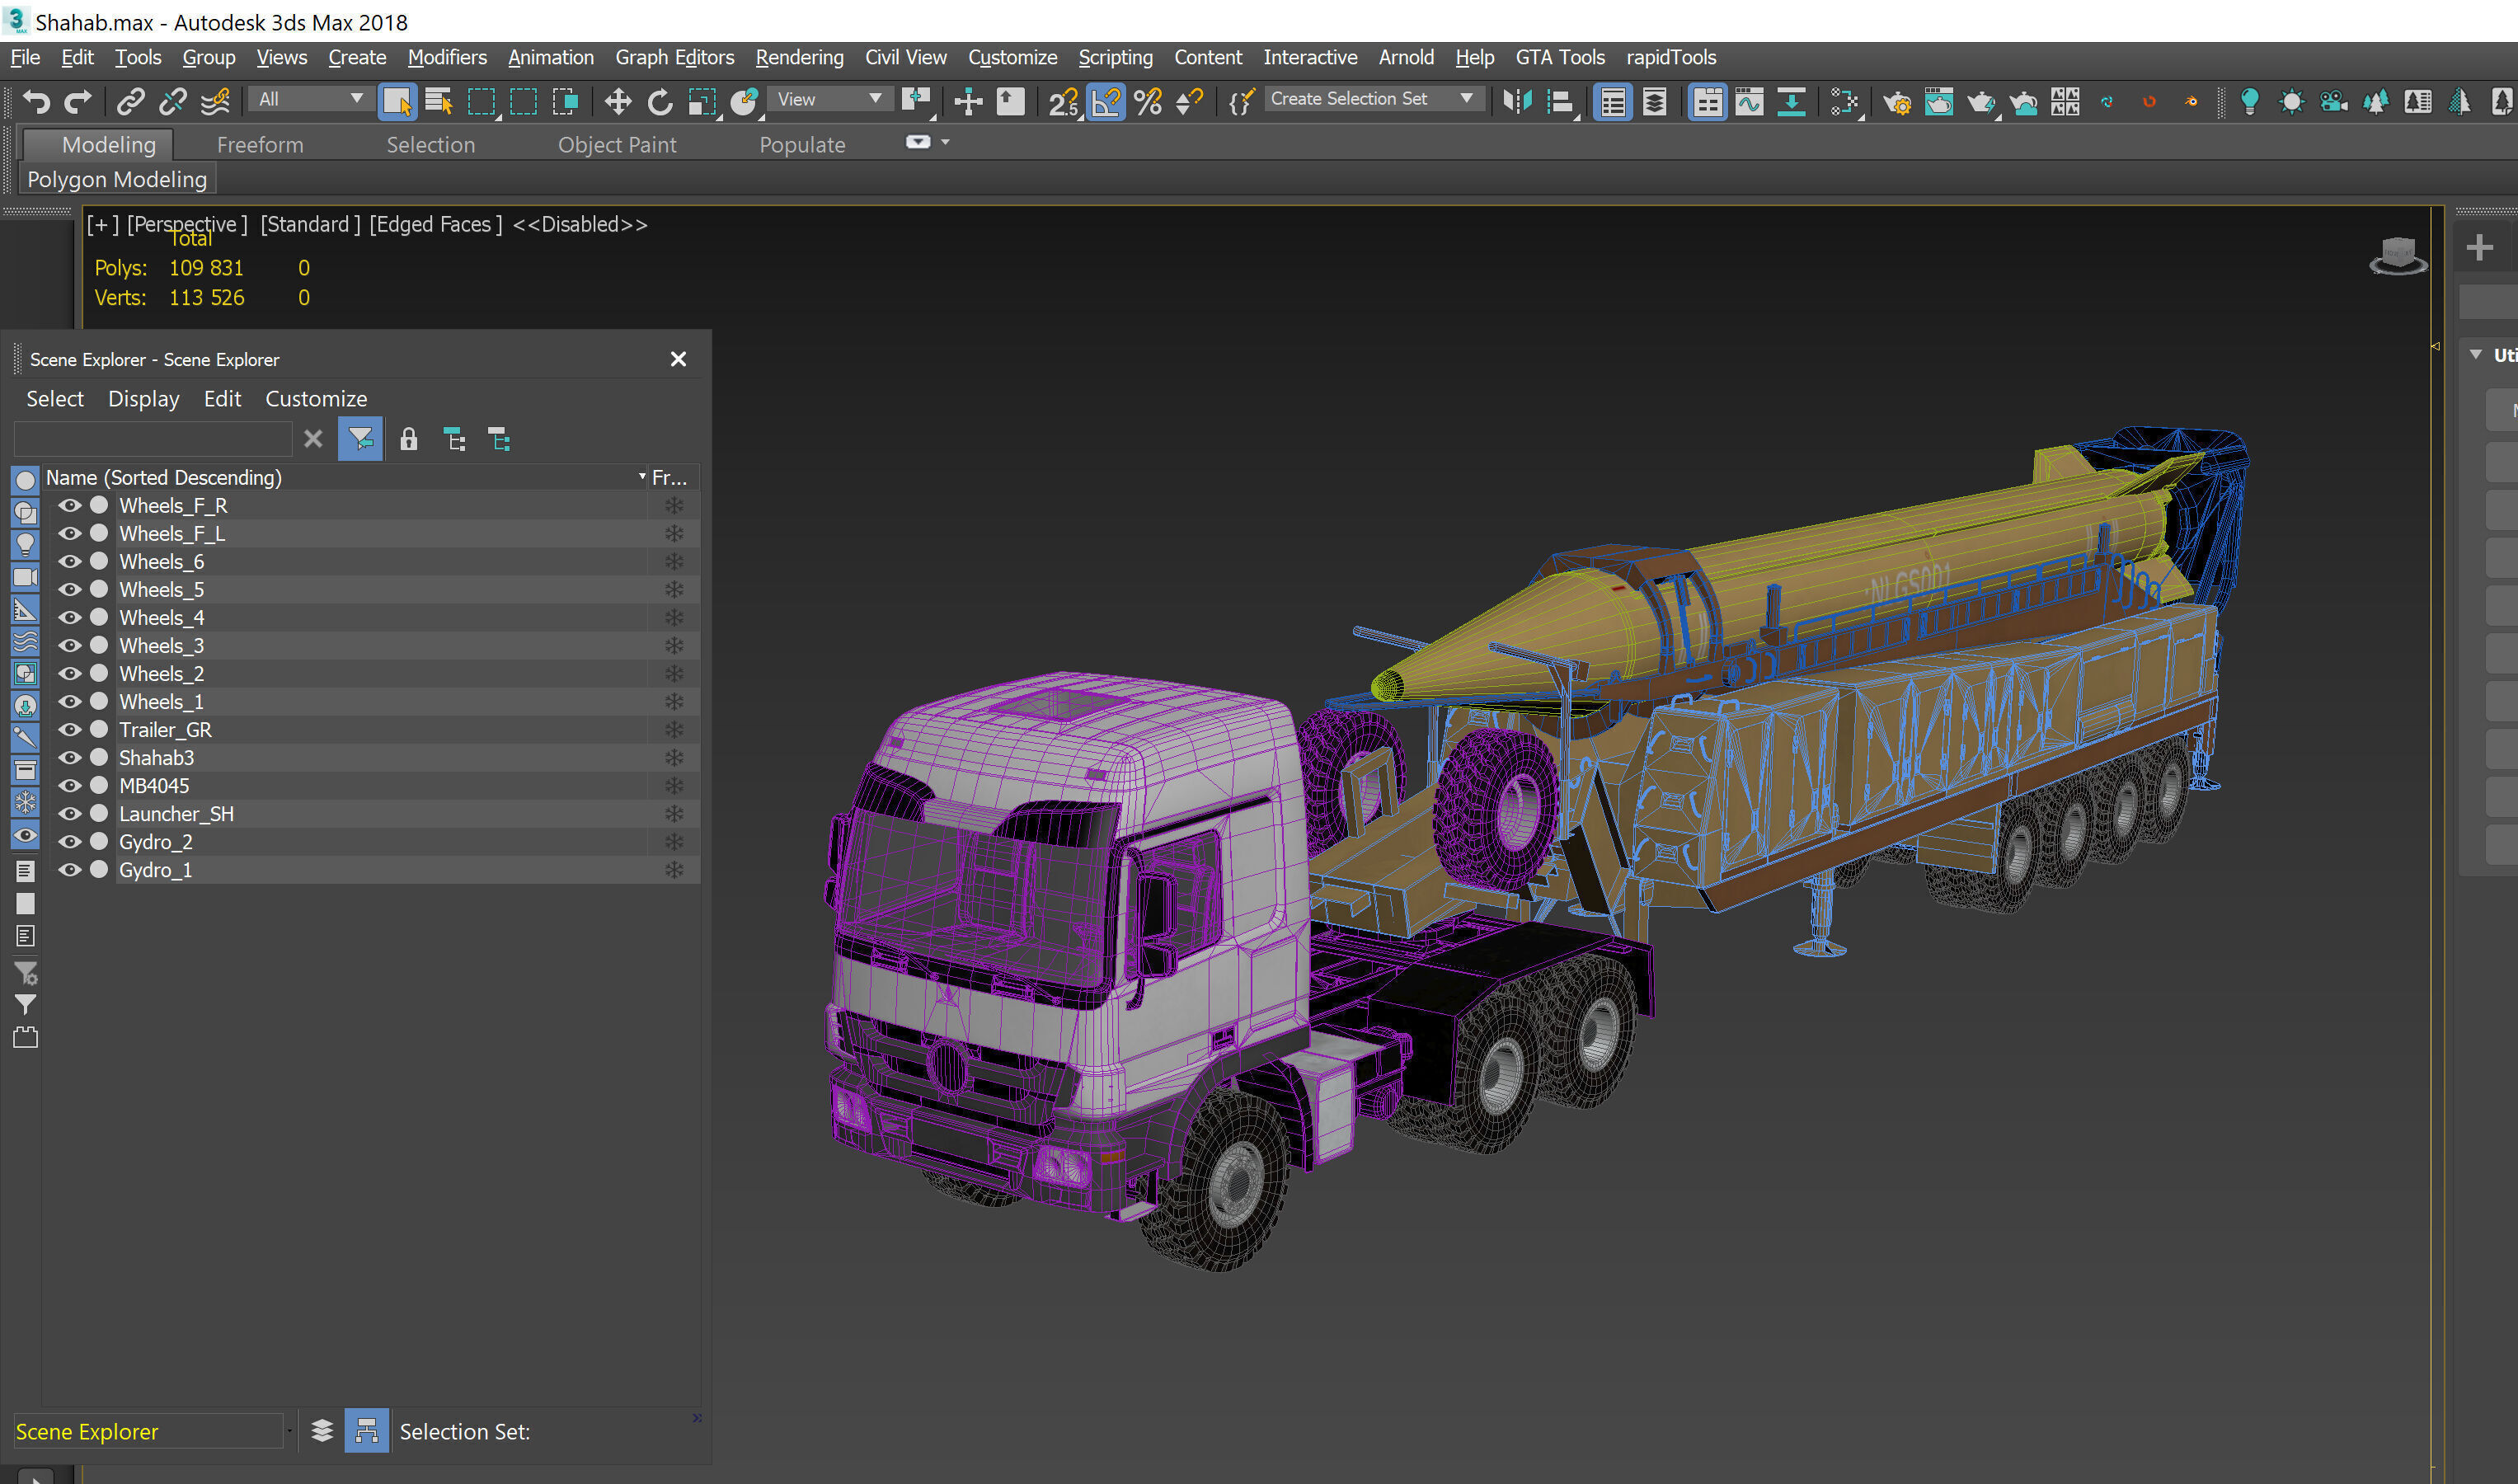Activate the Select and Link tool
Image resolution: width=2518 pixels, height=1484 pixels.
coord(131,101)
